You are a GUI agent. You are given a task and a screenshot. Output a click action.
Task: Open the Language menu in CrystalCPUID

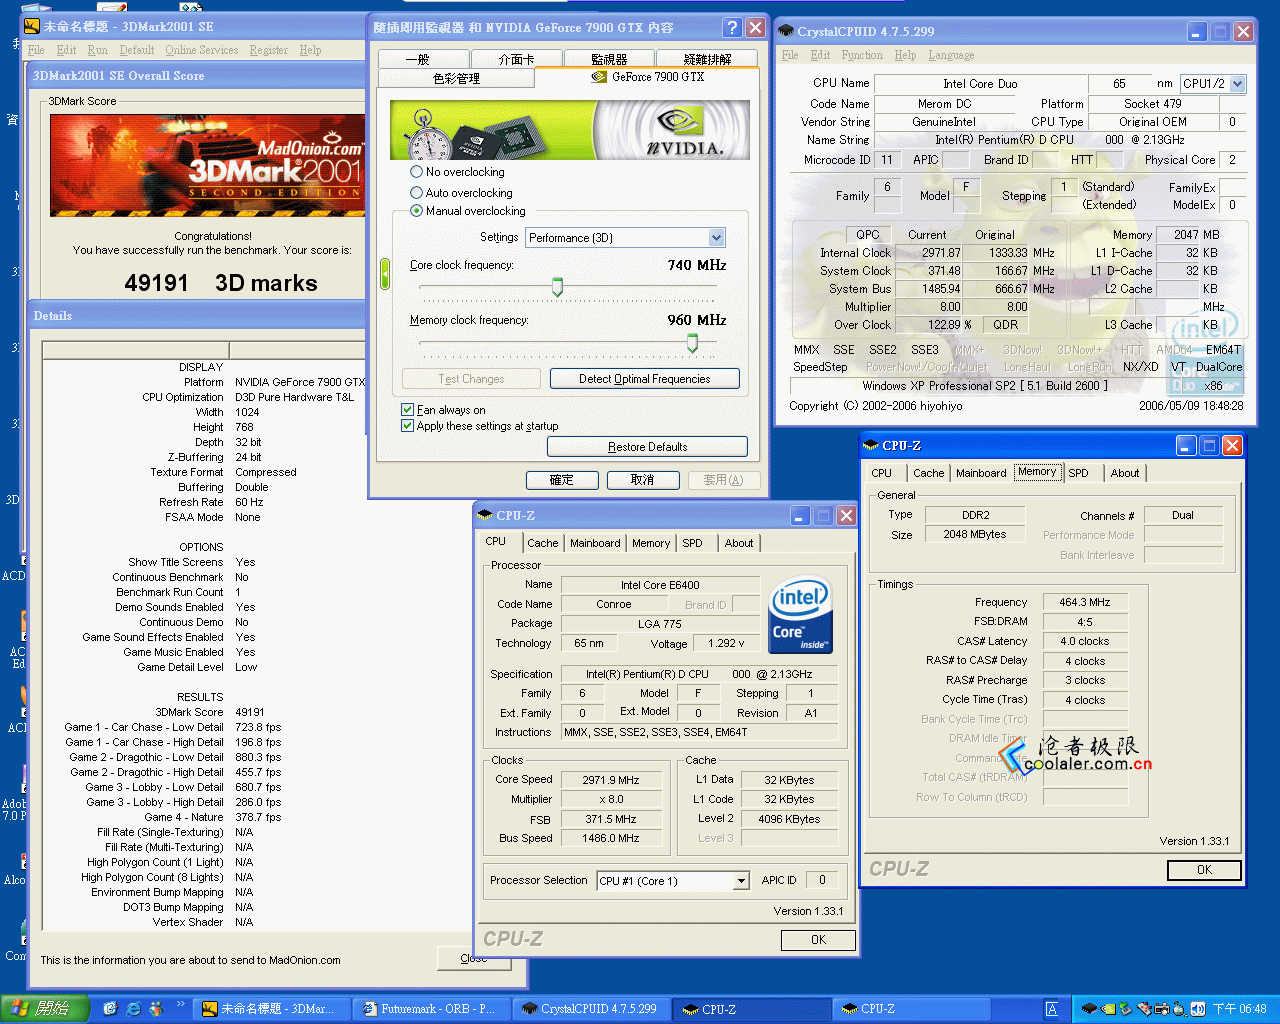[951, 55]
